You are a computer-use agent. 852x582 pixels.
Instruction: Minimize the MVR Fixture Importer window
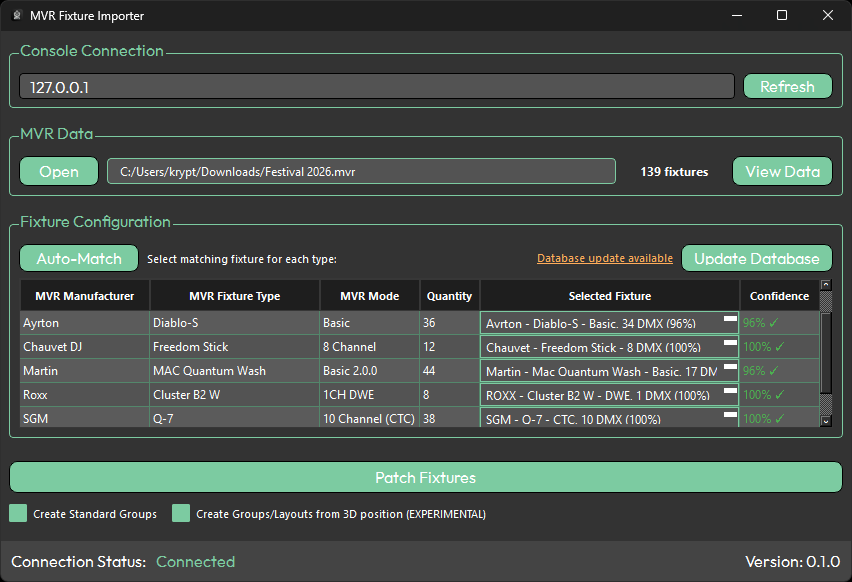736,15
